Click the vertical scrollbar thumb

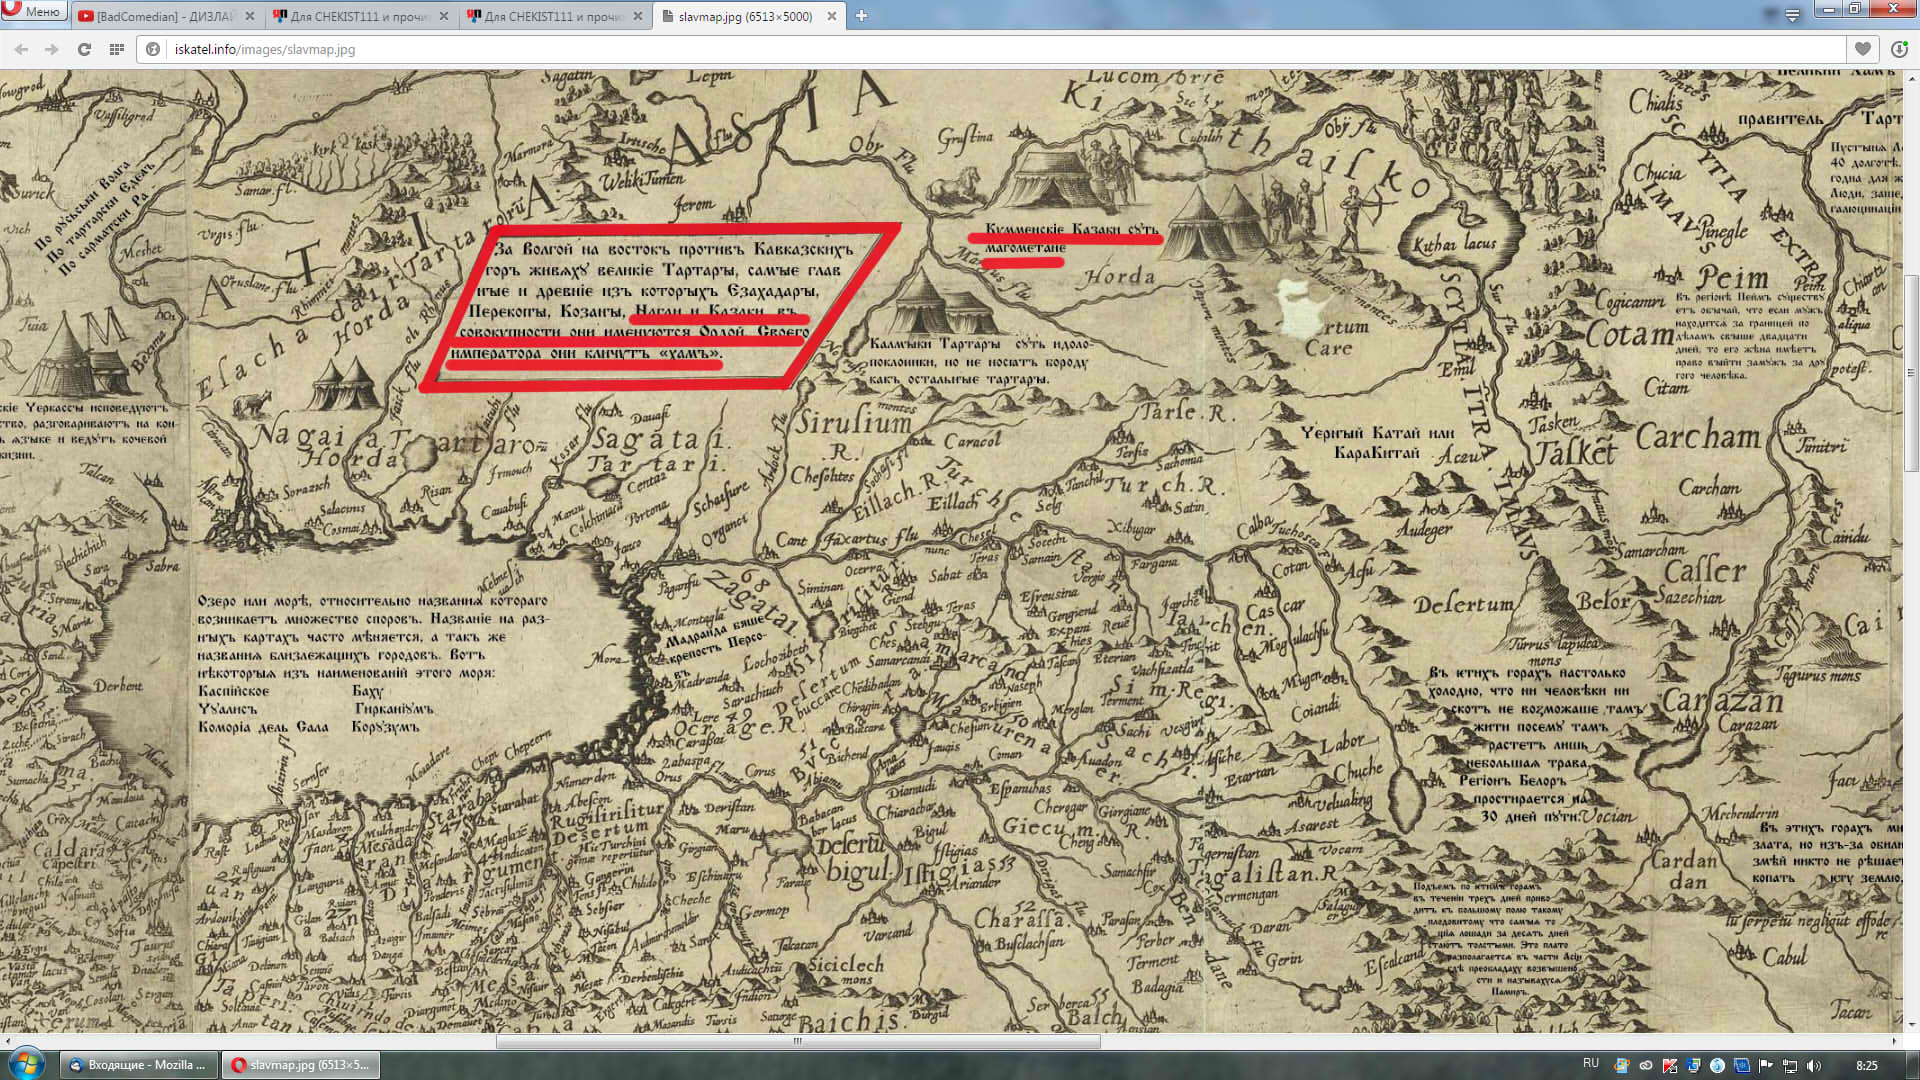point(1911,372)
